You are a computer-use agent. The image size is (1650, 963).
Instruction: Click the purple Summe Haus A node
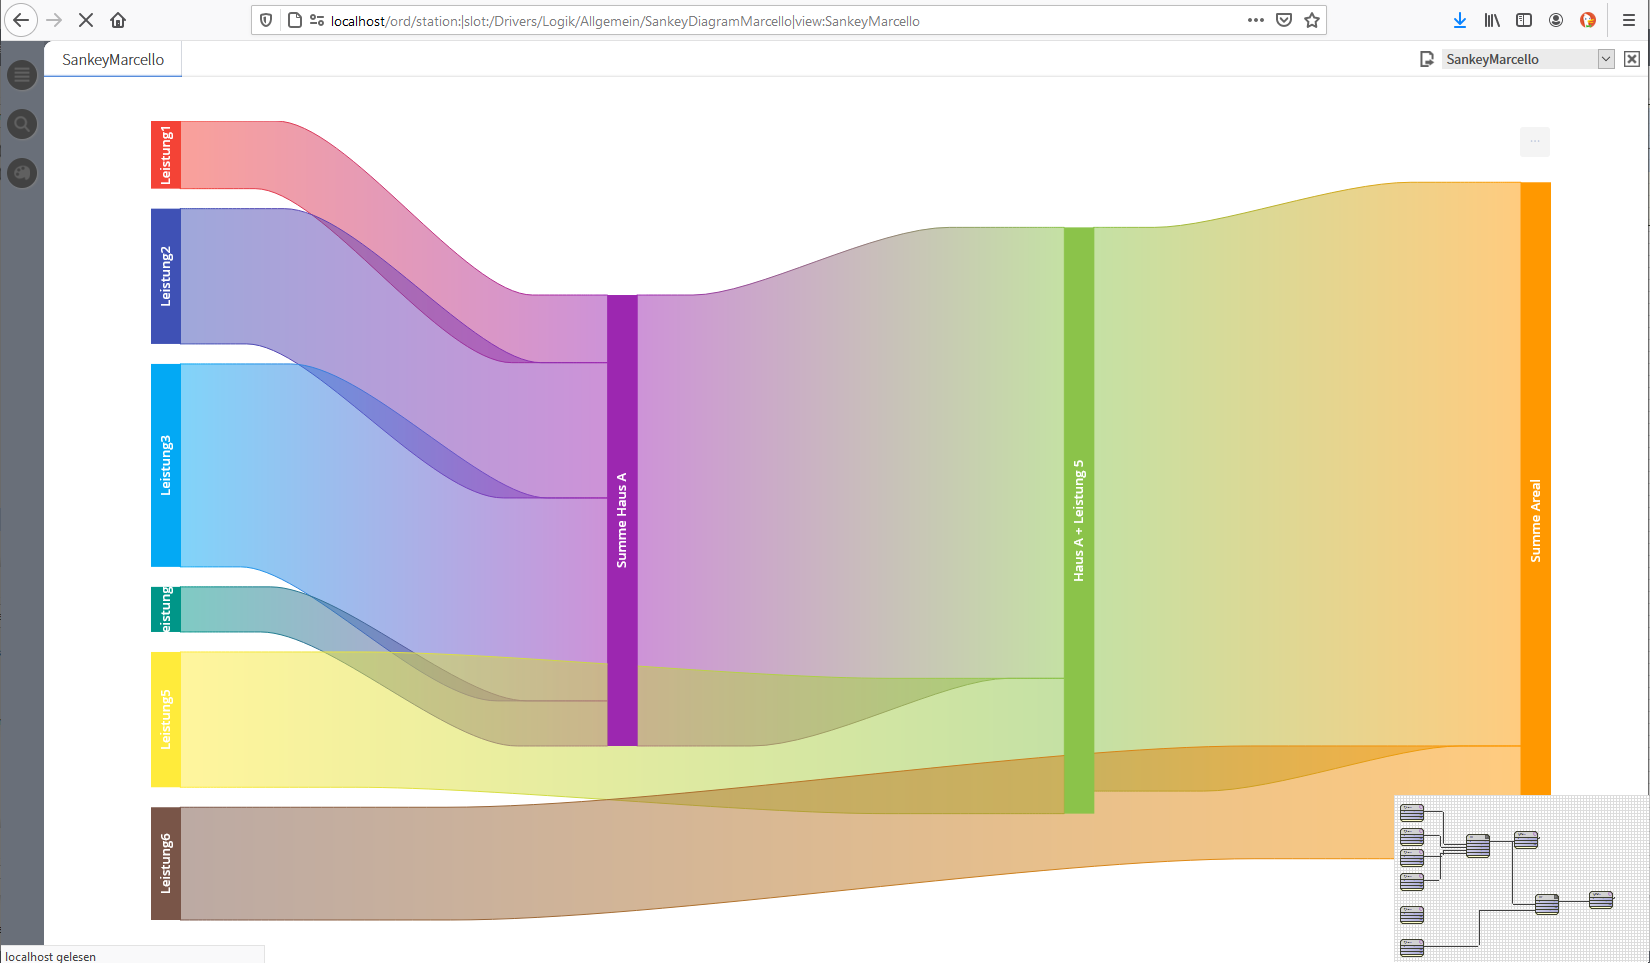[622, 520]
